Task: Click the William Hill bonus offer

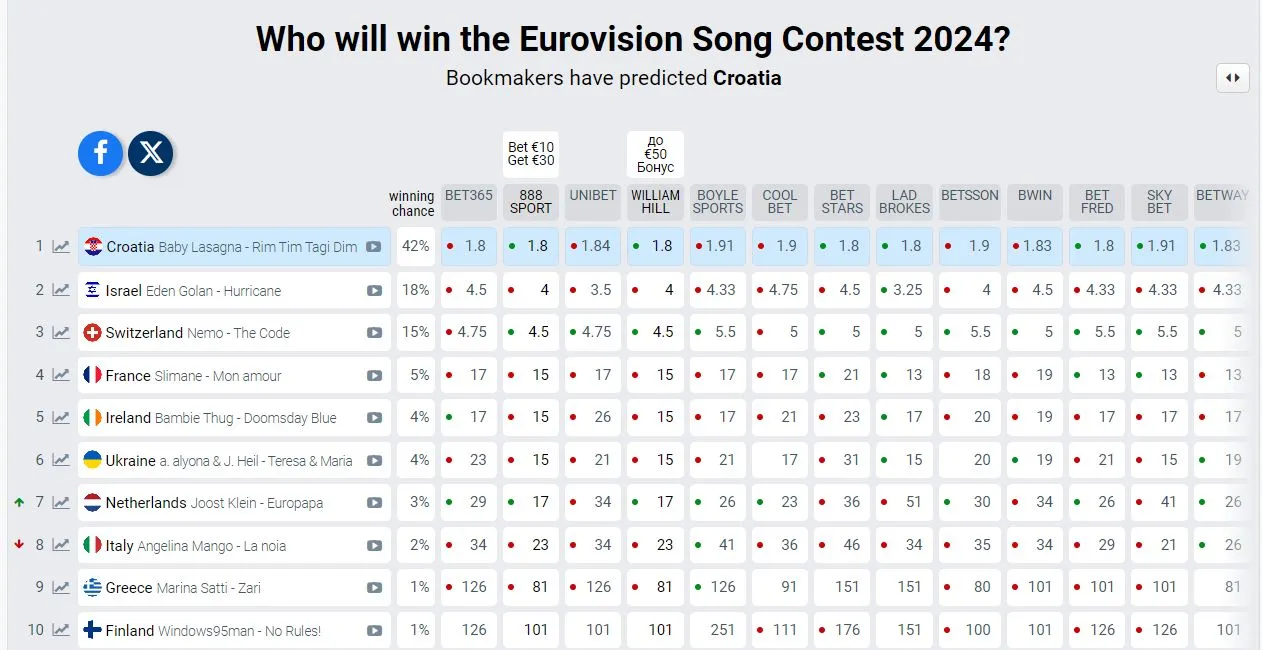Action: pyautogui.click(x=656, y=154)
